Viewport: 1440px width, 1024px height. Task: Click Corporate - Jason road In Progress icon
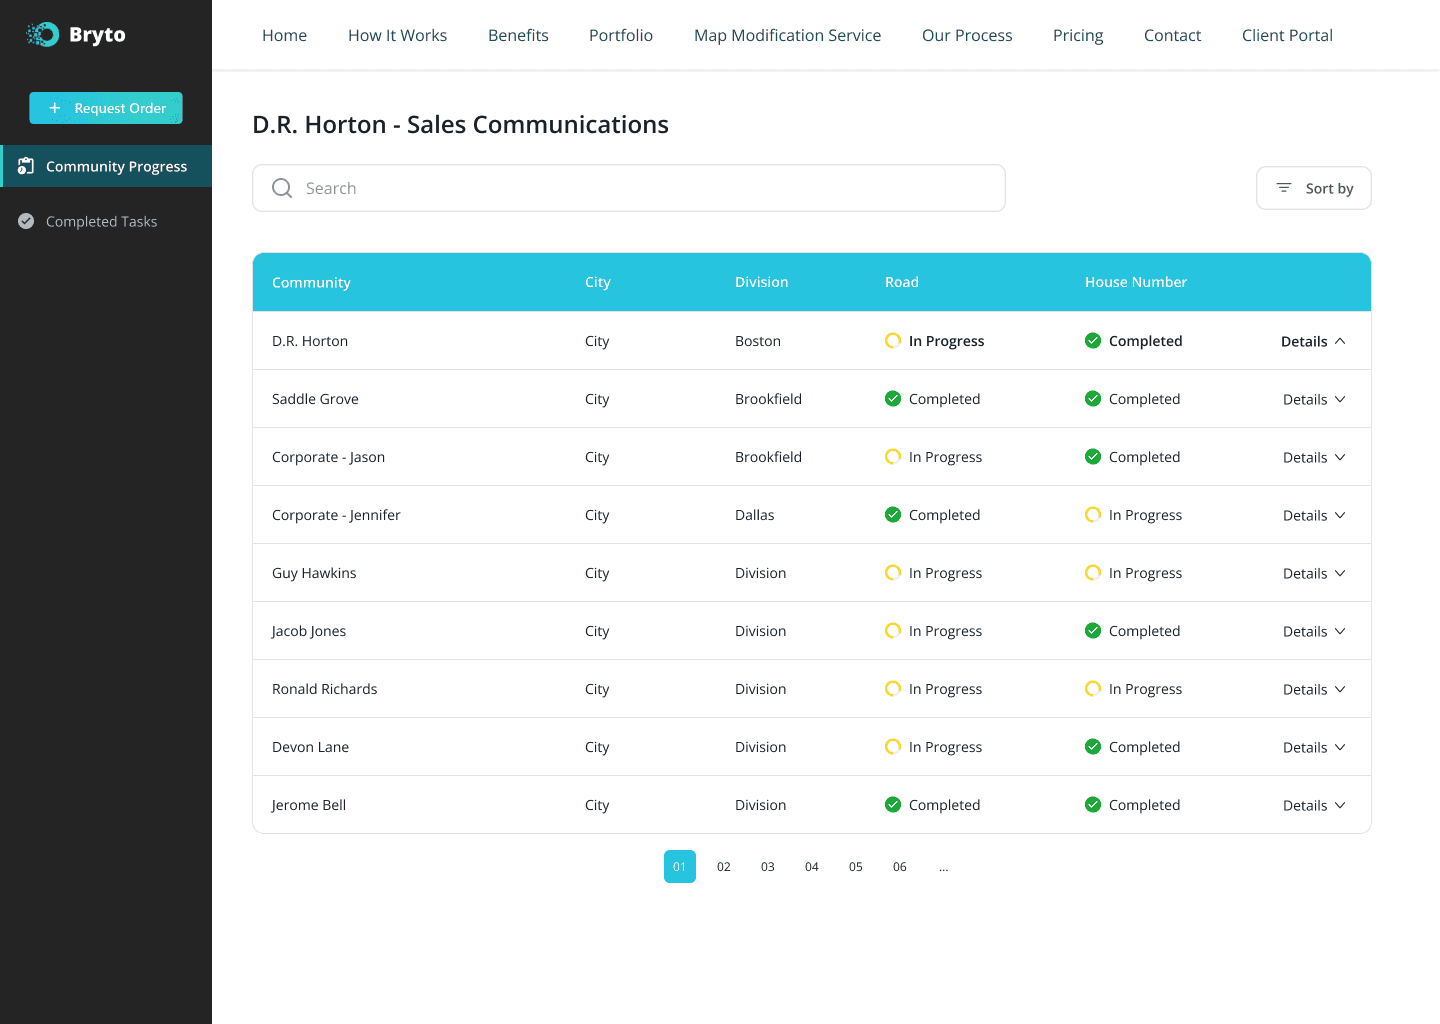pyautogui.click(x=893, y=457)
